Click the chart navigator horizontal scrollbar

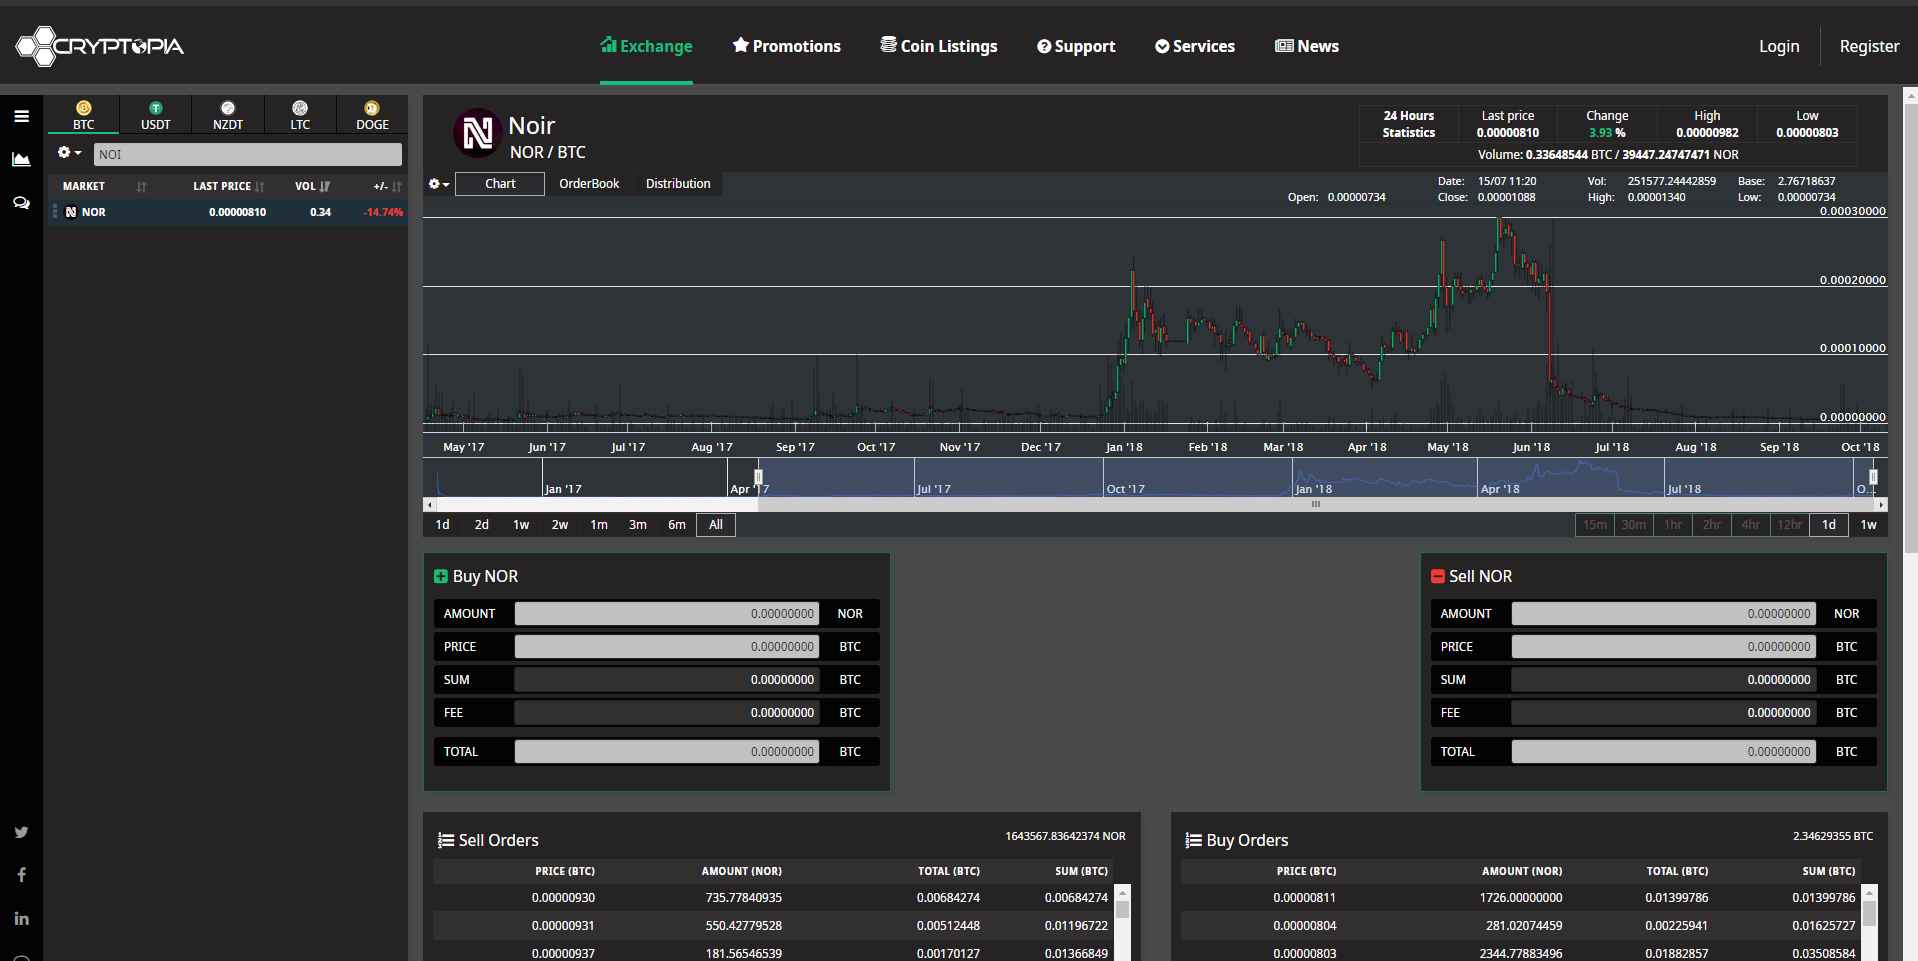point(1316,504)
